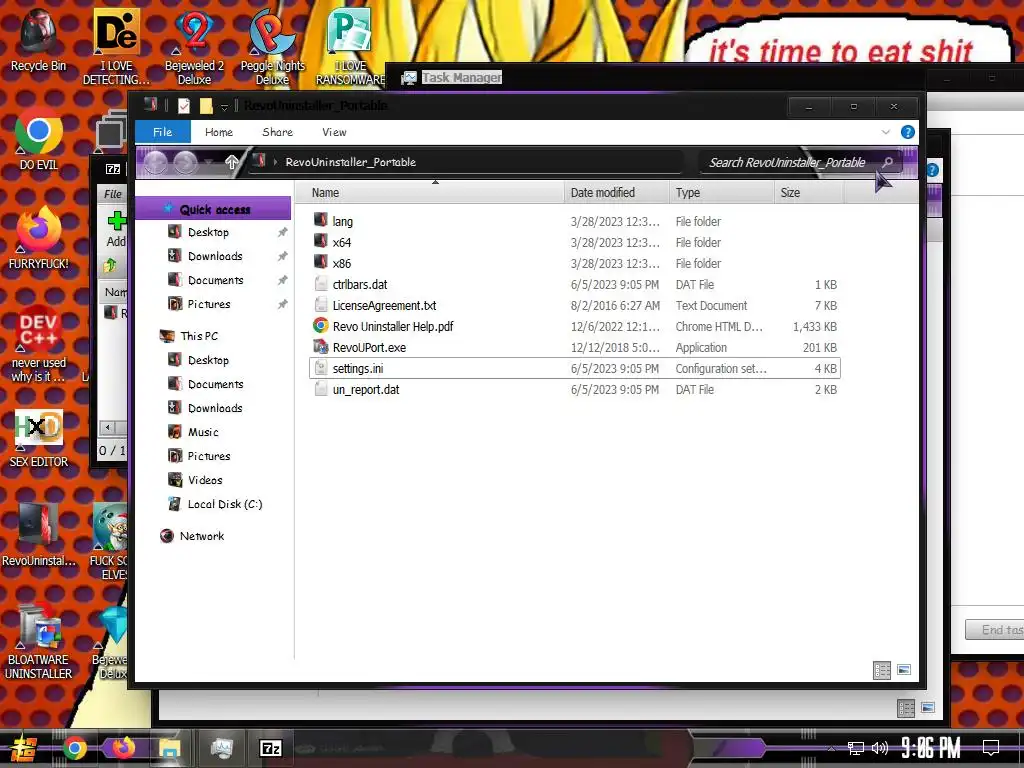
Task: Sort files by the Size column header
Action: 808,193
